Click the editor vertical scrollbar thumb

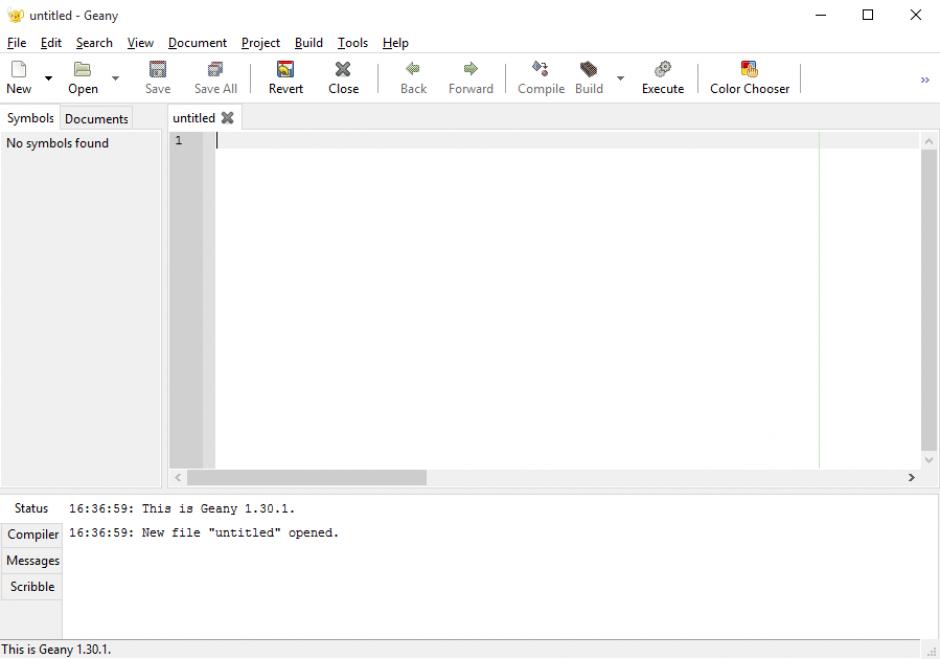(929, 300)
